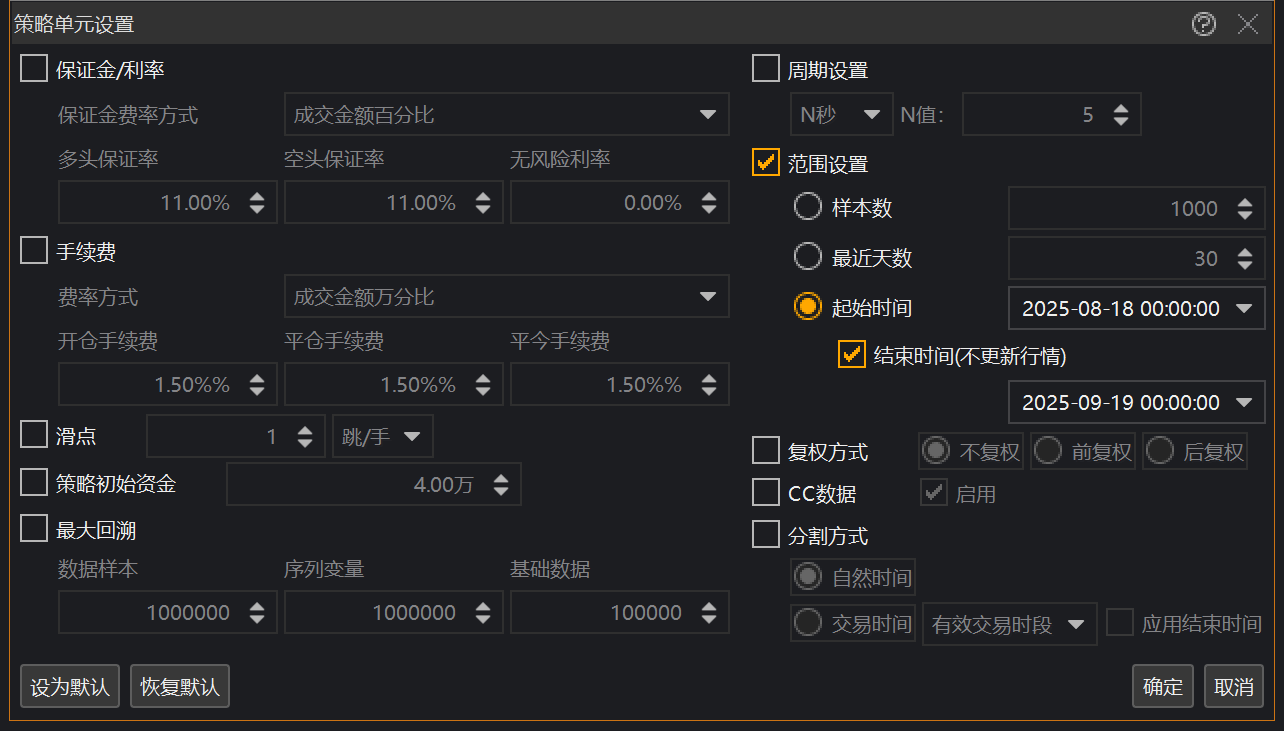Open the N秒 period unit dropdown
The width and height of the screenshot is (1284, 731).
tap(841, 115)
